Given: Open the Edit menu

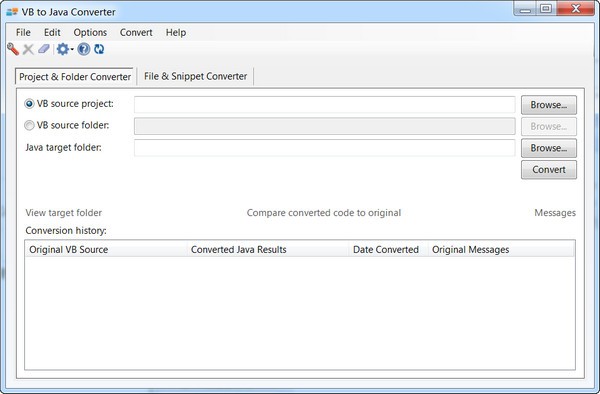Looking at the screenshot, I should pos(52,33).
